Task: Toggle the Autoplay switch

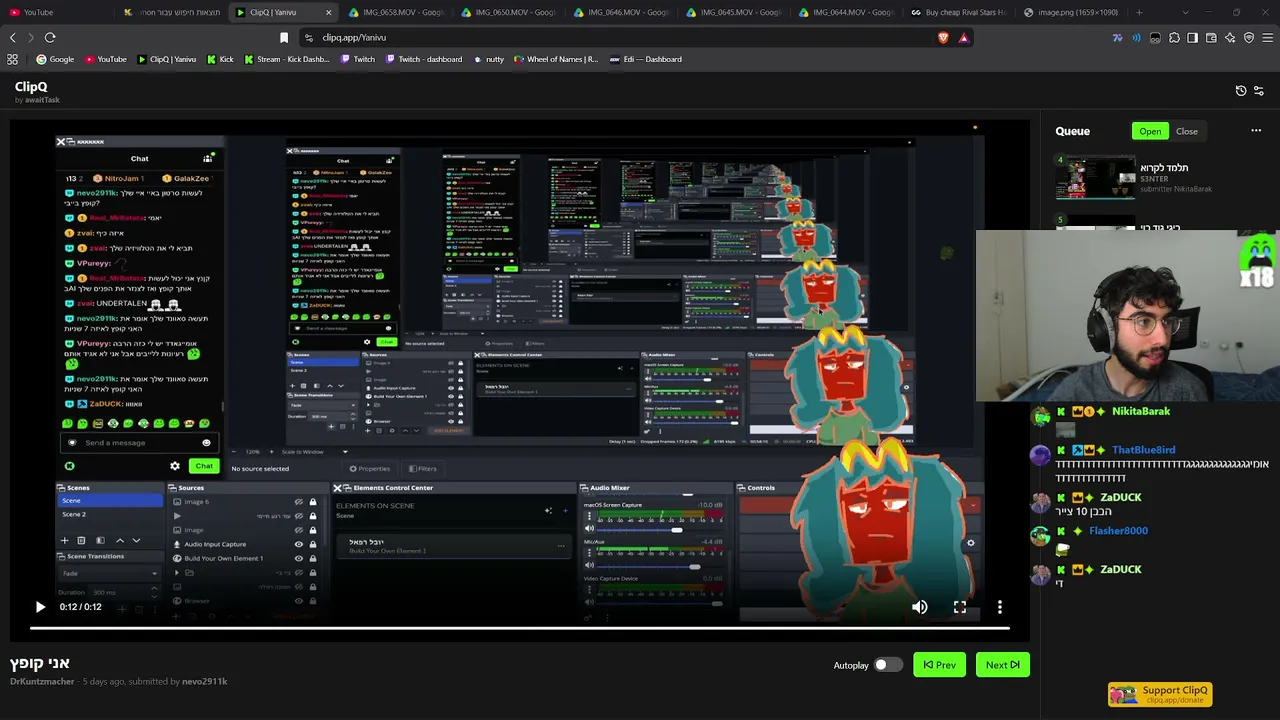Action: tap(888, 665)
